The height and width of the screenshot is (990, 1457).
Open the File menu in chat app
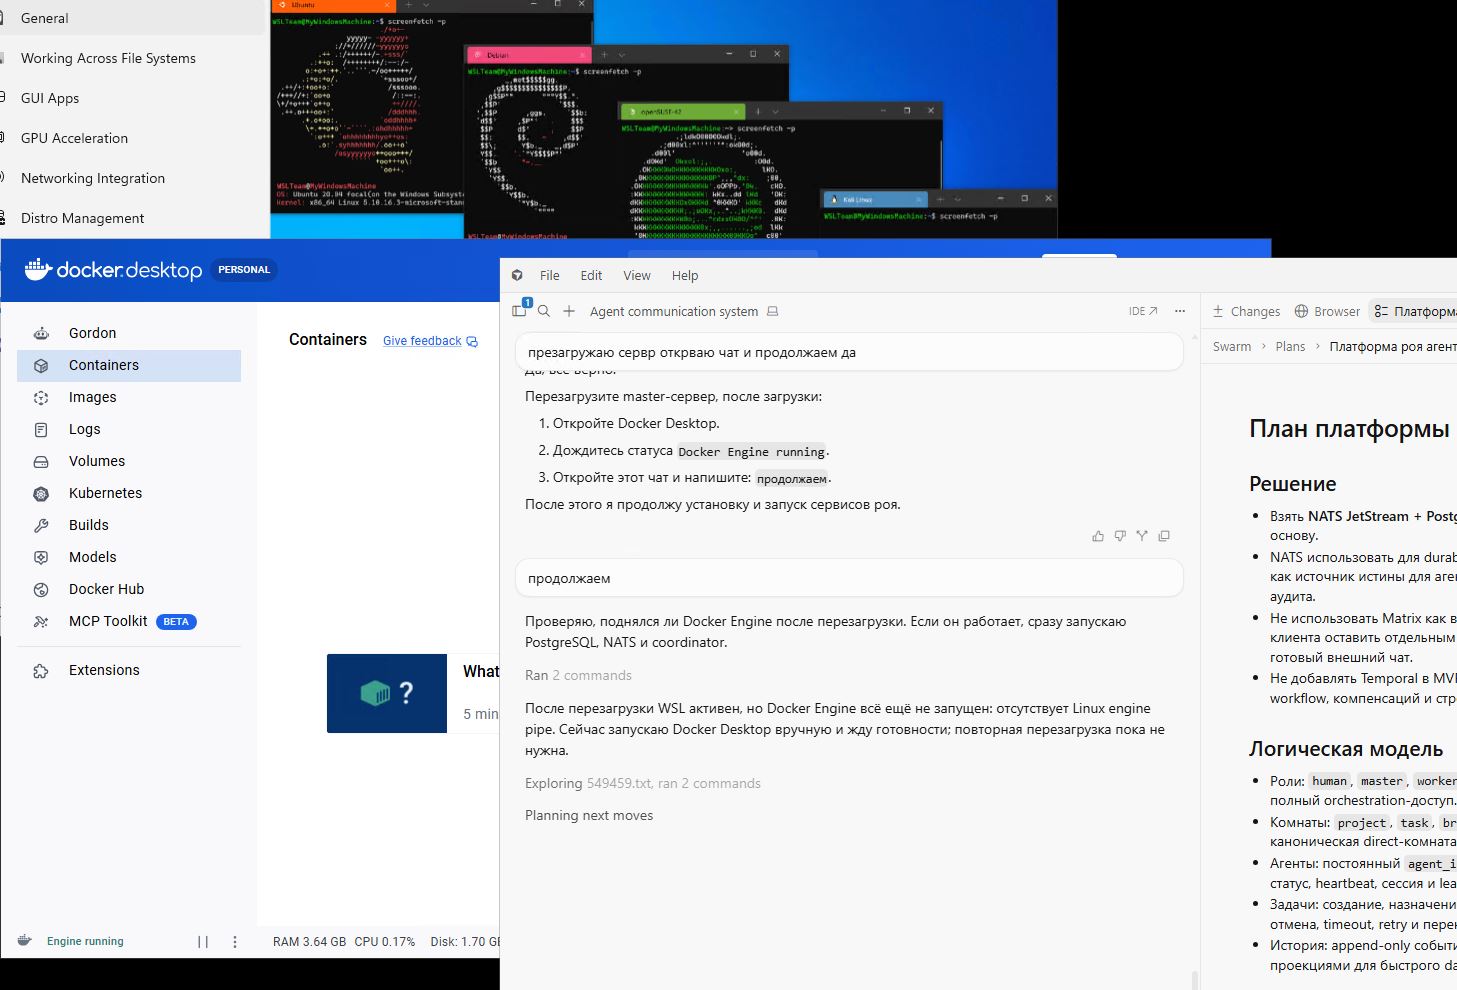[x=550, y=275]
